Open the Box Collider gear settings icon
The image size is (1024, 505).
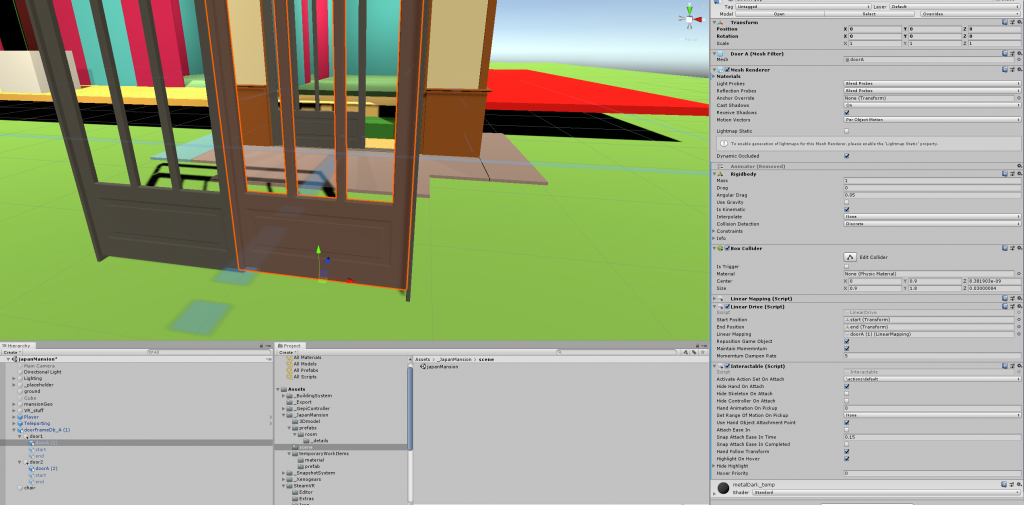(x=1018, y=247)
